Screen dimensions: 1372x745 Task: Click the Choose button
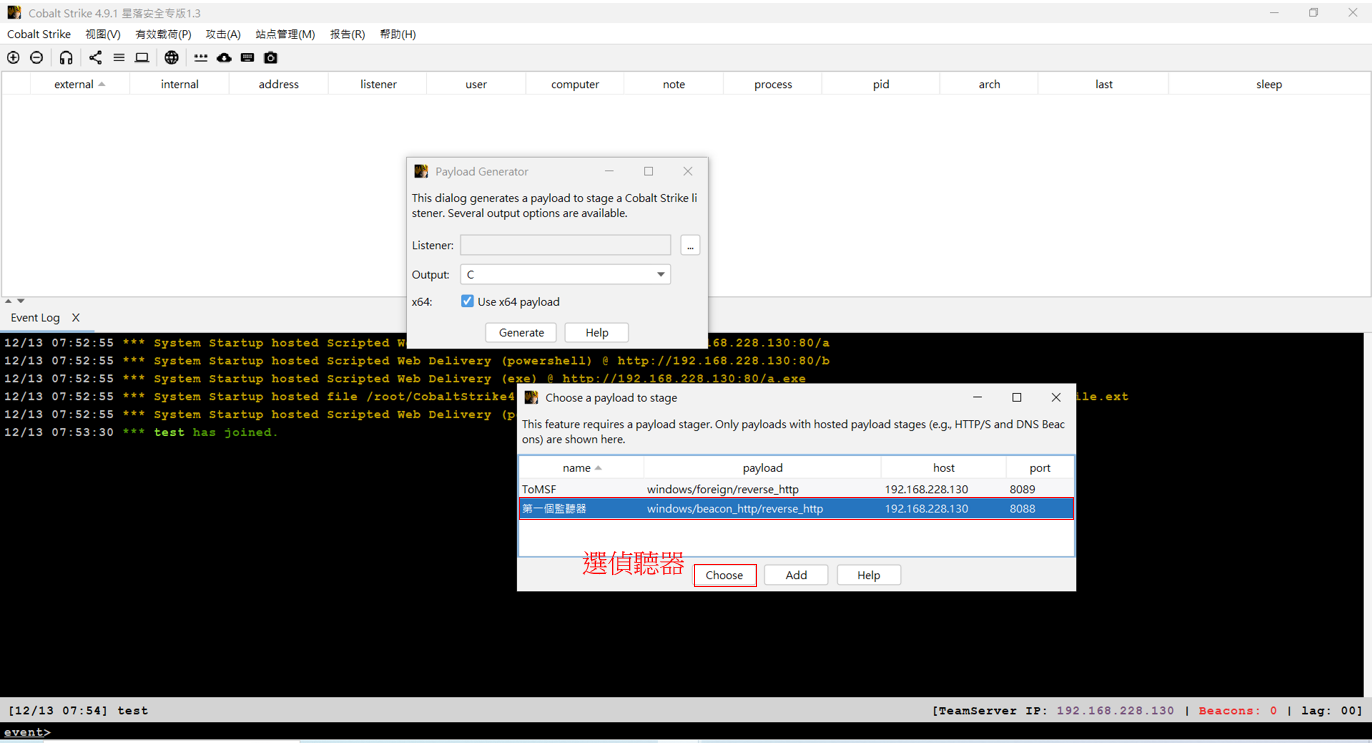click(x=724, y=575)
